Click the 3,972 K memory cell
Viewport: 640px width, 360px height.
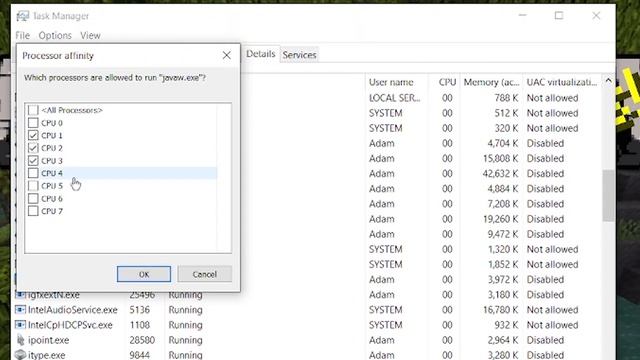tap(503, 280)
